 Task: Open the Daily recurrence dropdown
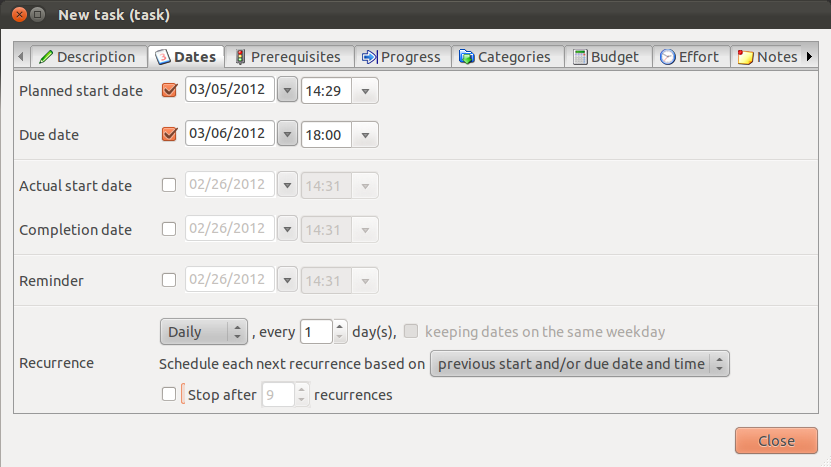(x=204, y=332)
